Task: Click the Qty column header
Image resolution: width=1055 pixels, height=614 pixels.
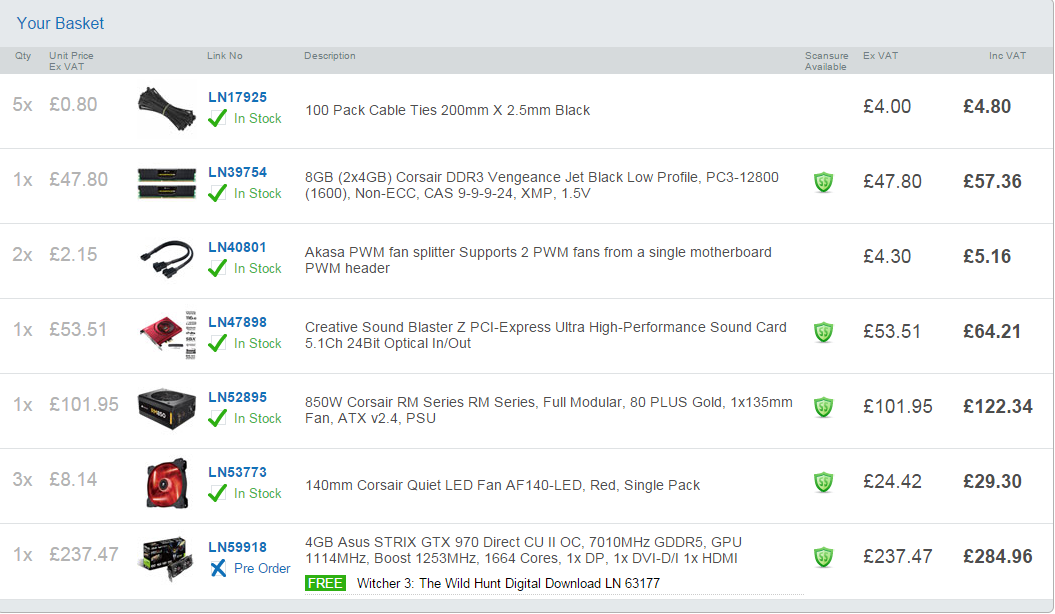Action: [24, 56]
